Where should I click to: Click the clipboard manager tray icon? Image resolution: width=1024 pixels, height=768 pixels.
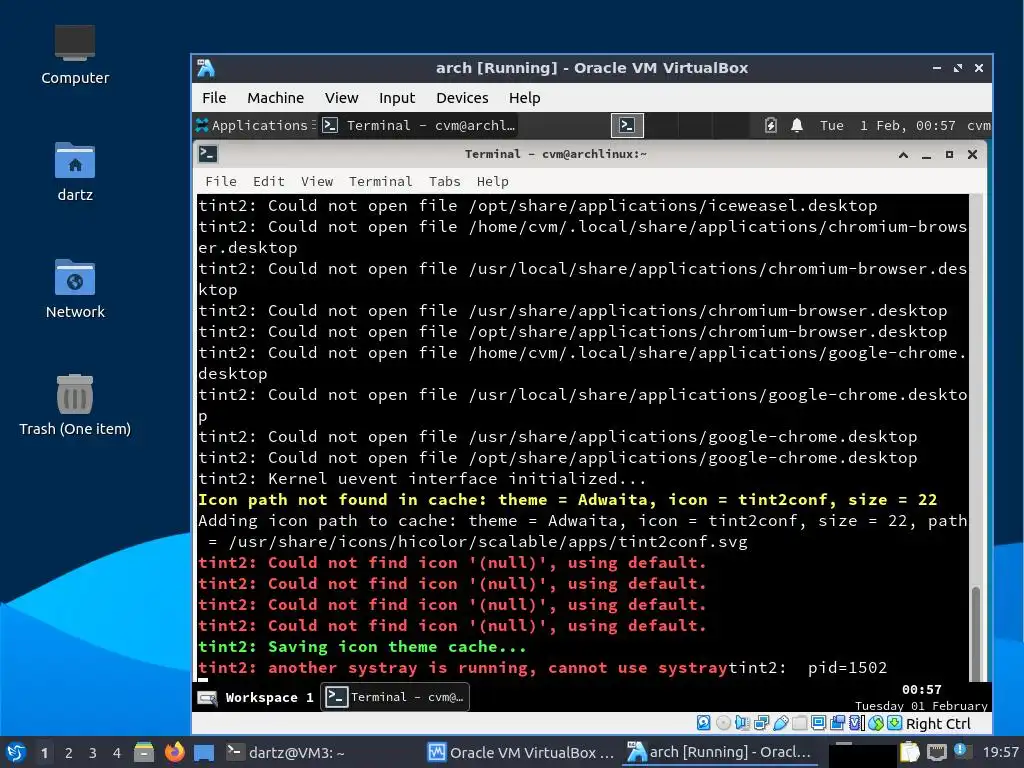pyautogui.click(x=909, y=752)
